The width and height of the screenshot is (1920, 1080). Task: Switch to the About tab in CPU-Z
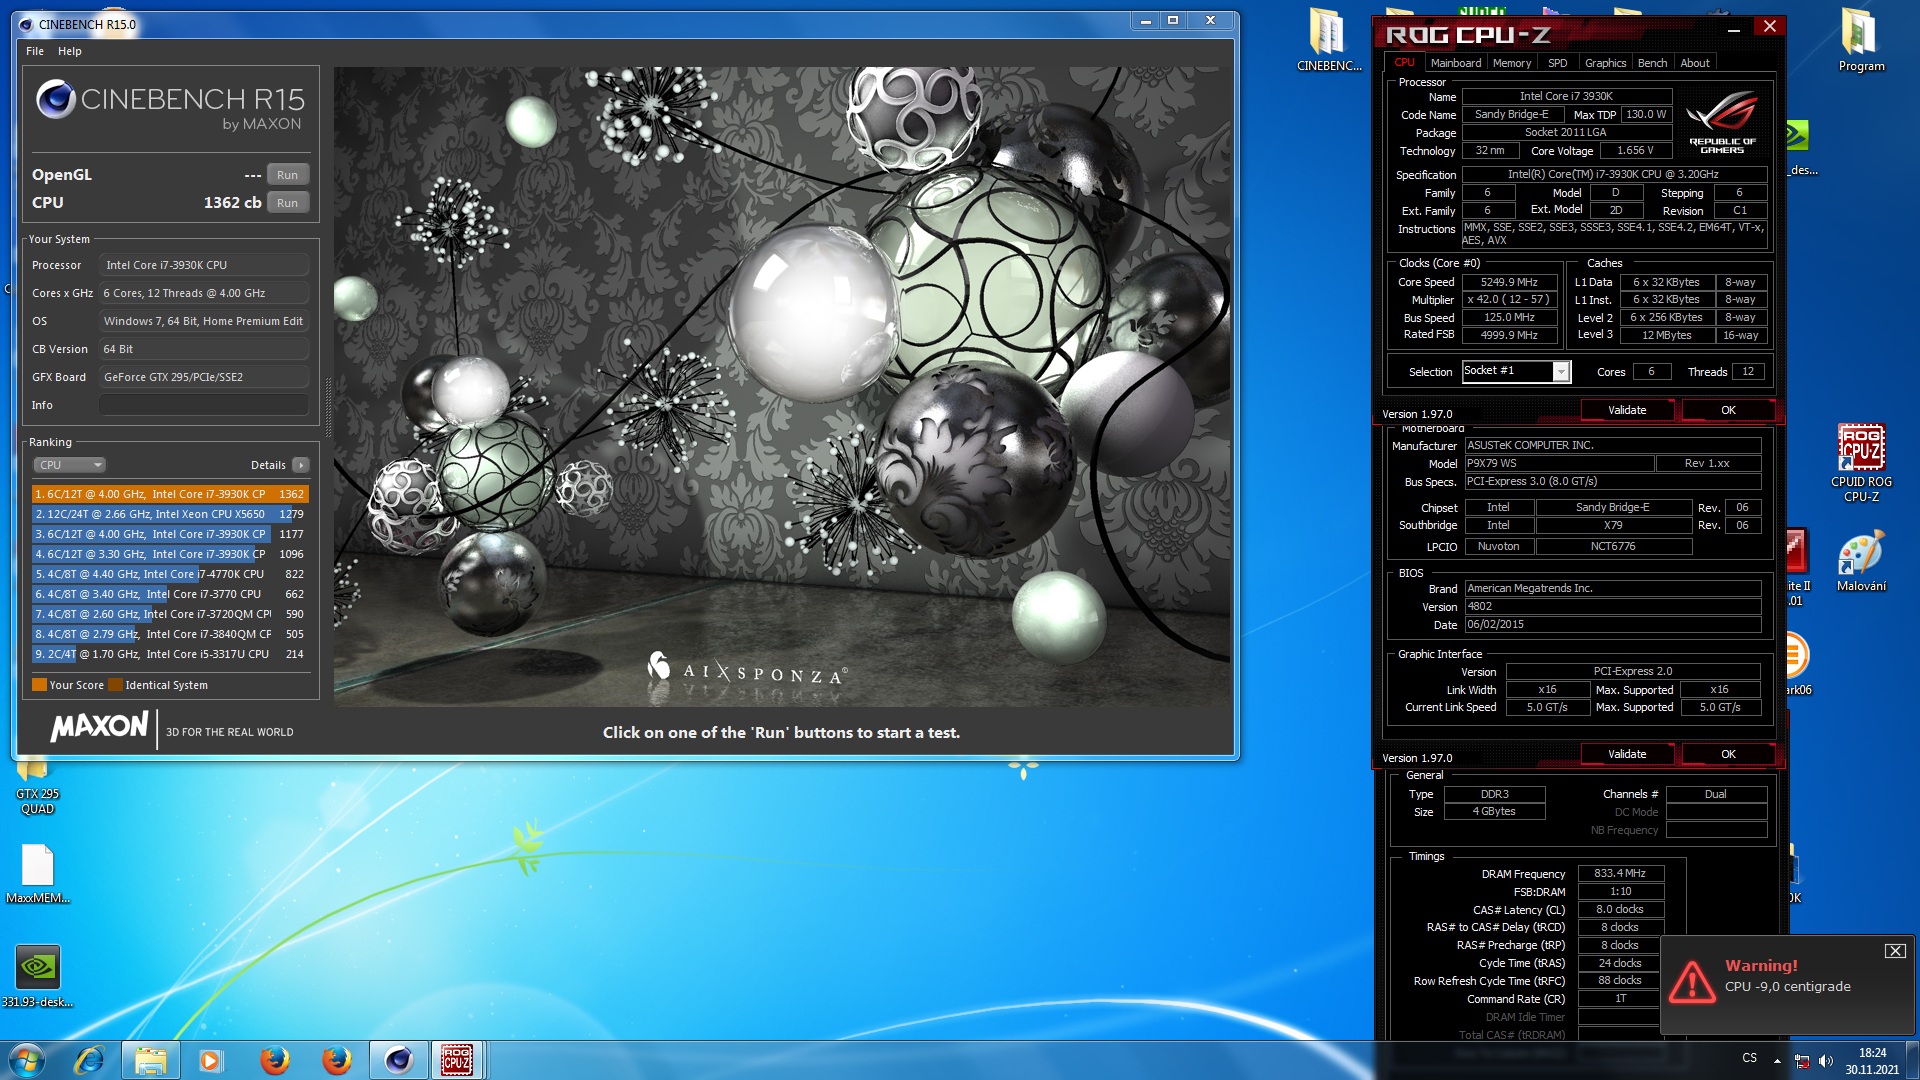[1694, 63]
